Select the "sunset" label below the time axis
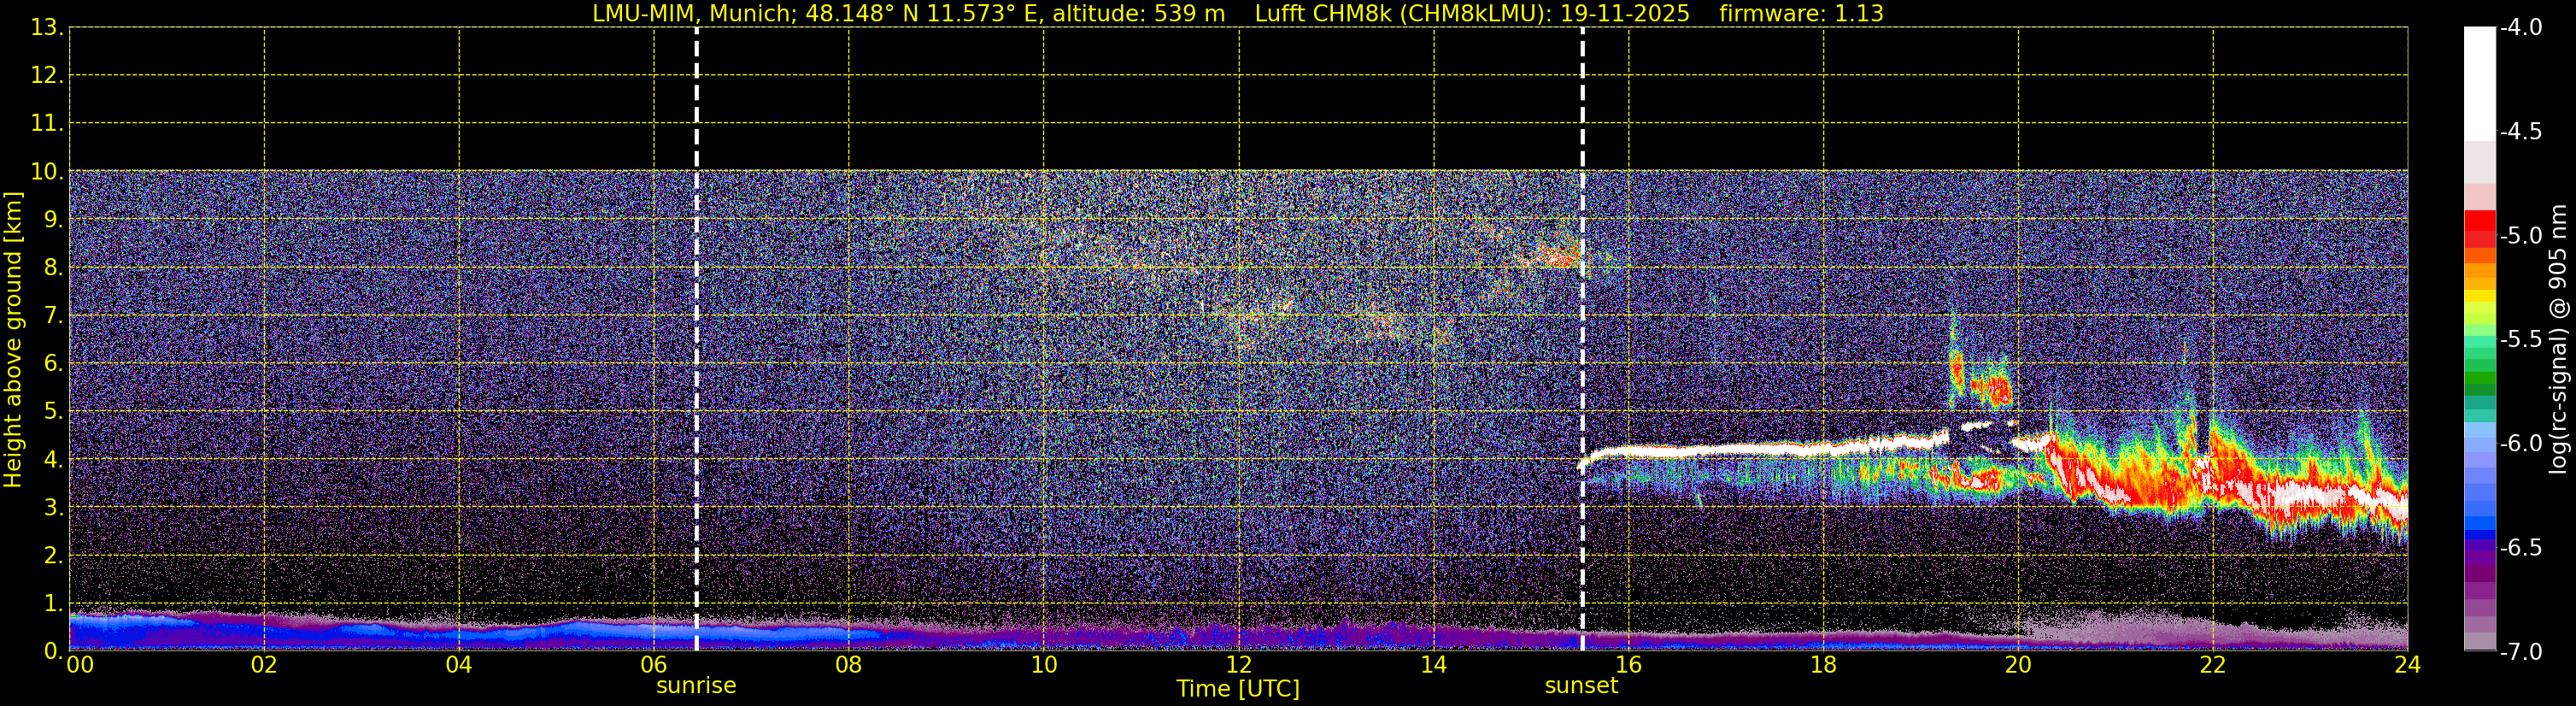Image resolution: width=2576 pixels, height=706 pixels. click(1581, 686)
